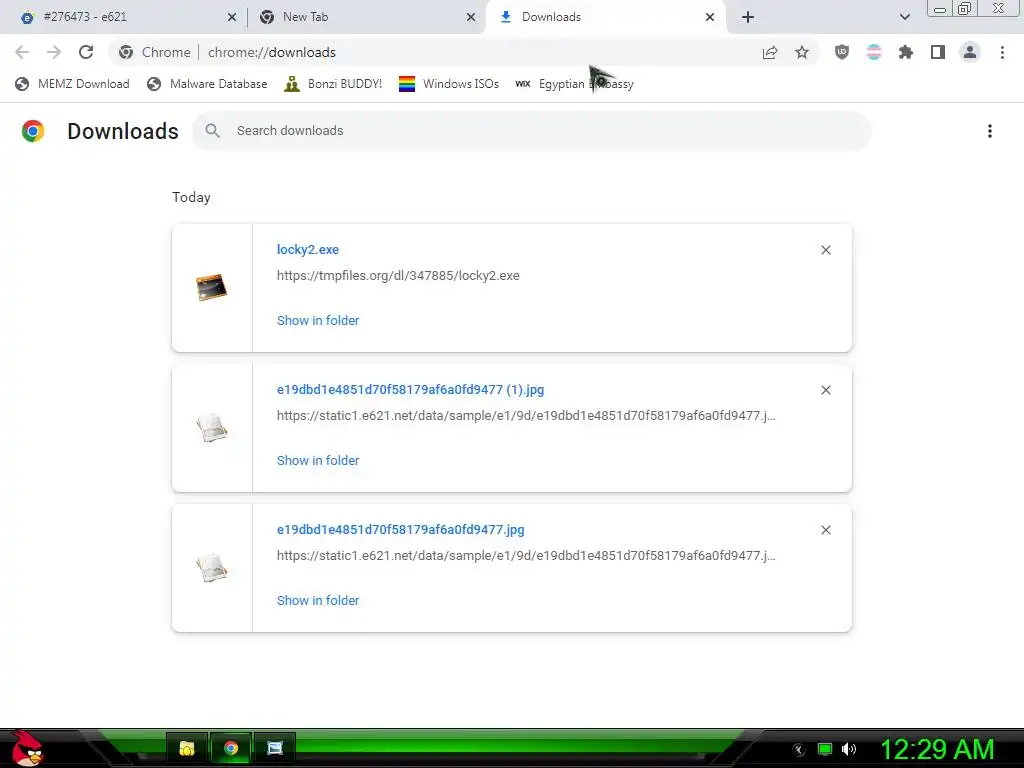Image resolution: width=1024 pixels, height=768 pixels.
Task: Click the address bar URL chrome://downloads
Action: click(x=272, y=52)
